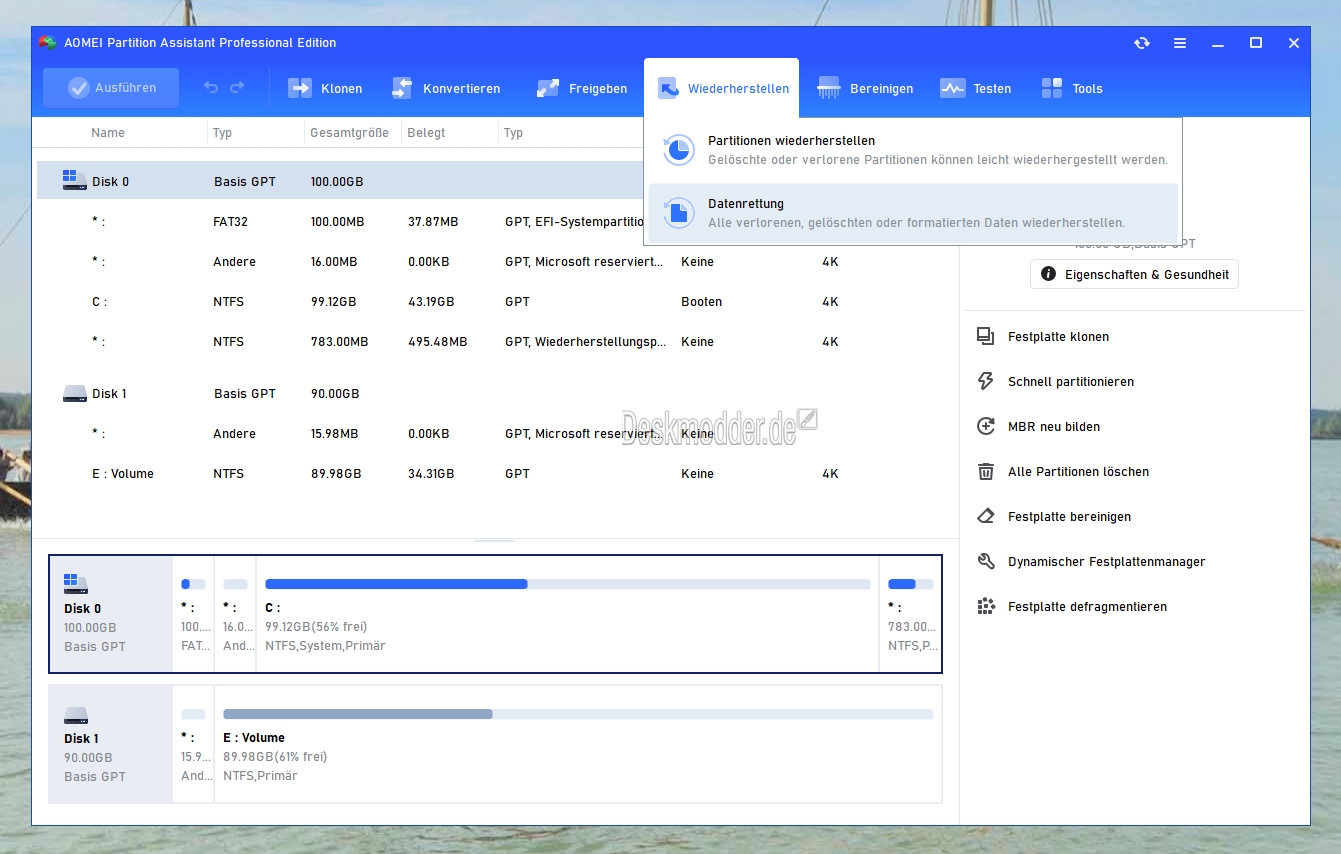Image resolution: width=1341 pixels, height=854 pixels.
Task: Select the Disk 1 row in list
Action: click(496, 393)
